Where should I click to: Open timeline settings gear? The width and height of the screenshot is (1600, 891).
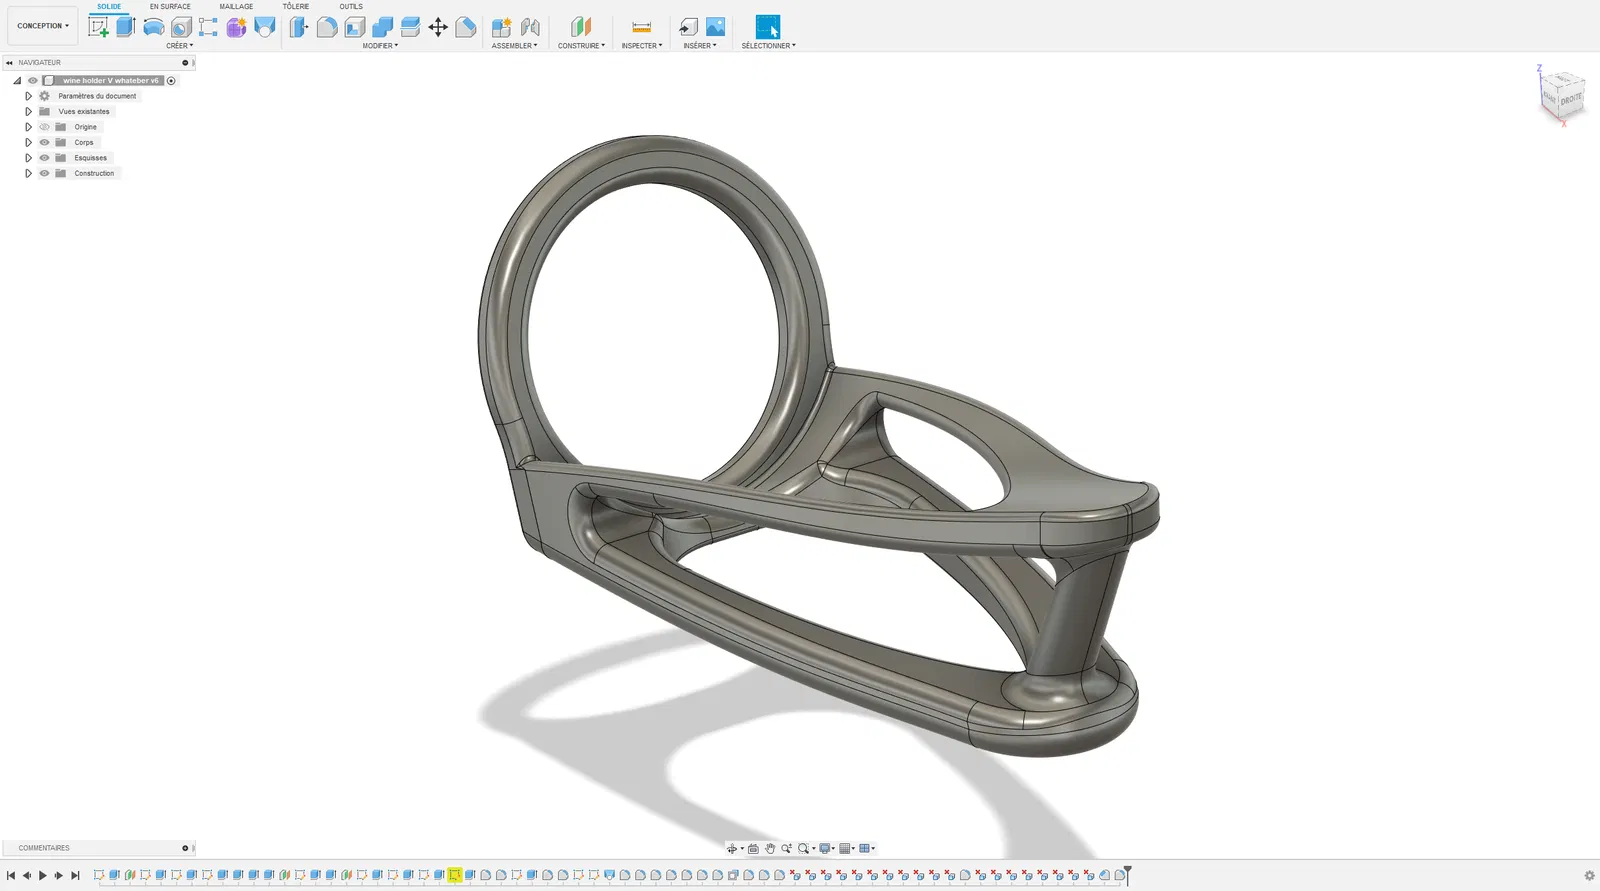click(x=1589, y=876)
